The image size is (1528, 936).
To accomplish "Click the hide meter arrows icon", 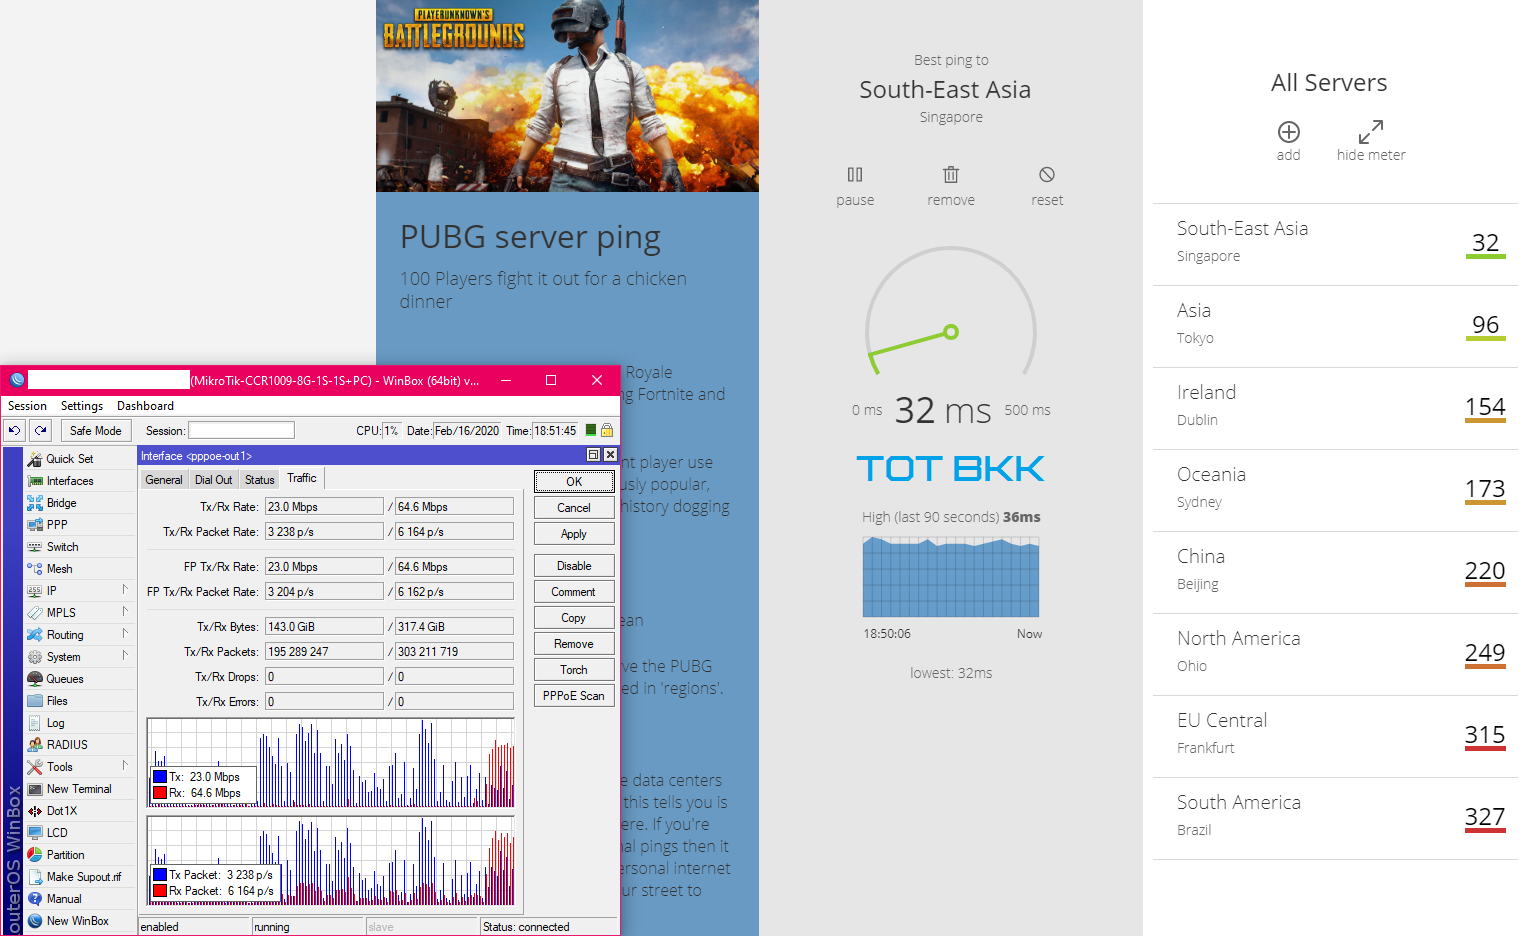I will pyautogui.click(x=1371, y=132).
